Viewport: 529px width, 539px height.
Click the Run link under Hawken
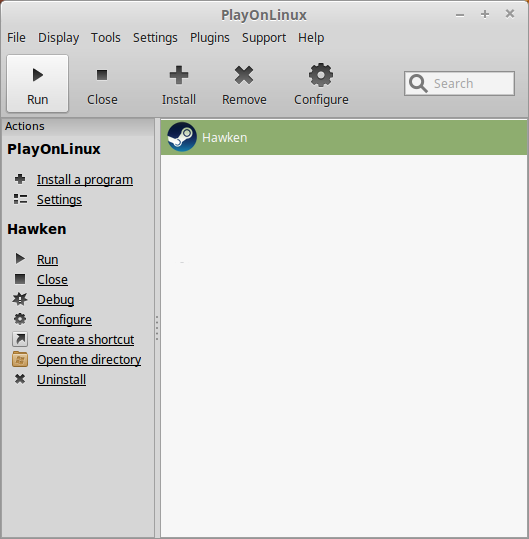[47, 260]
